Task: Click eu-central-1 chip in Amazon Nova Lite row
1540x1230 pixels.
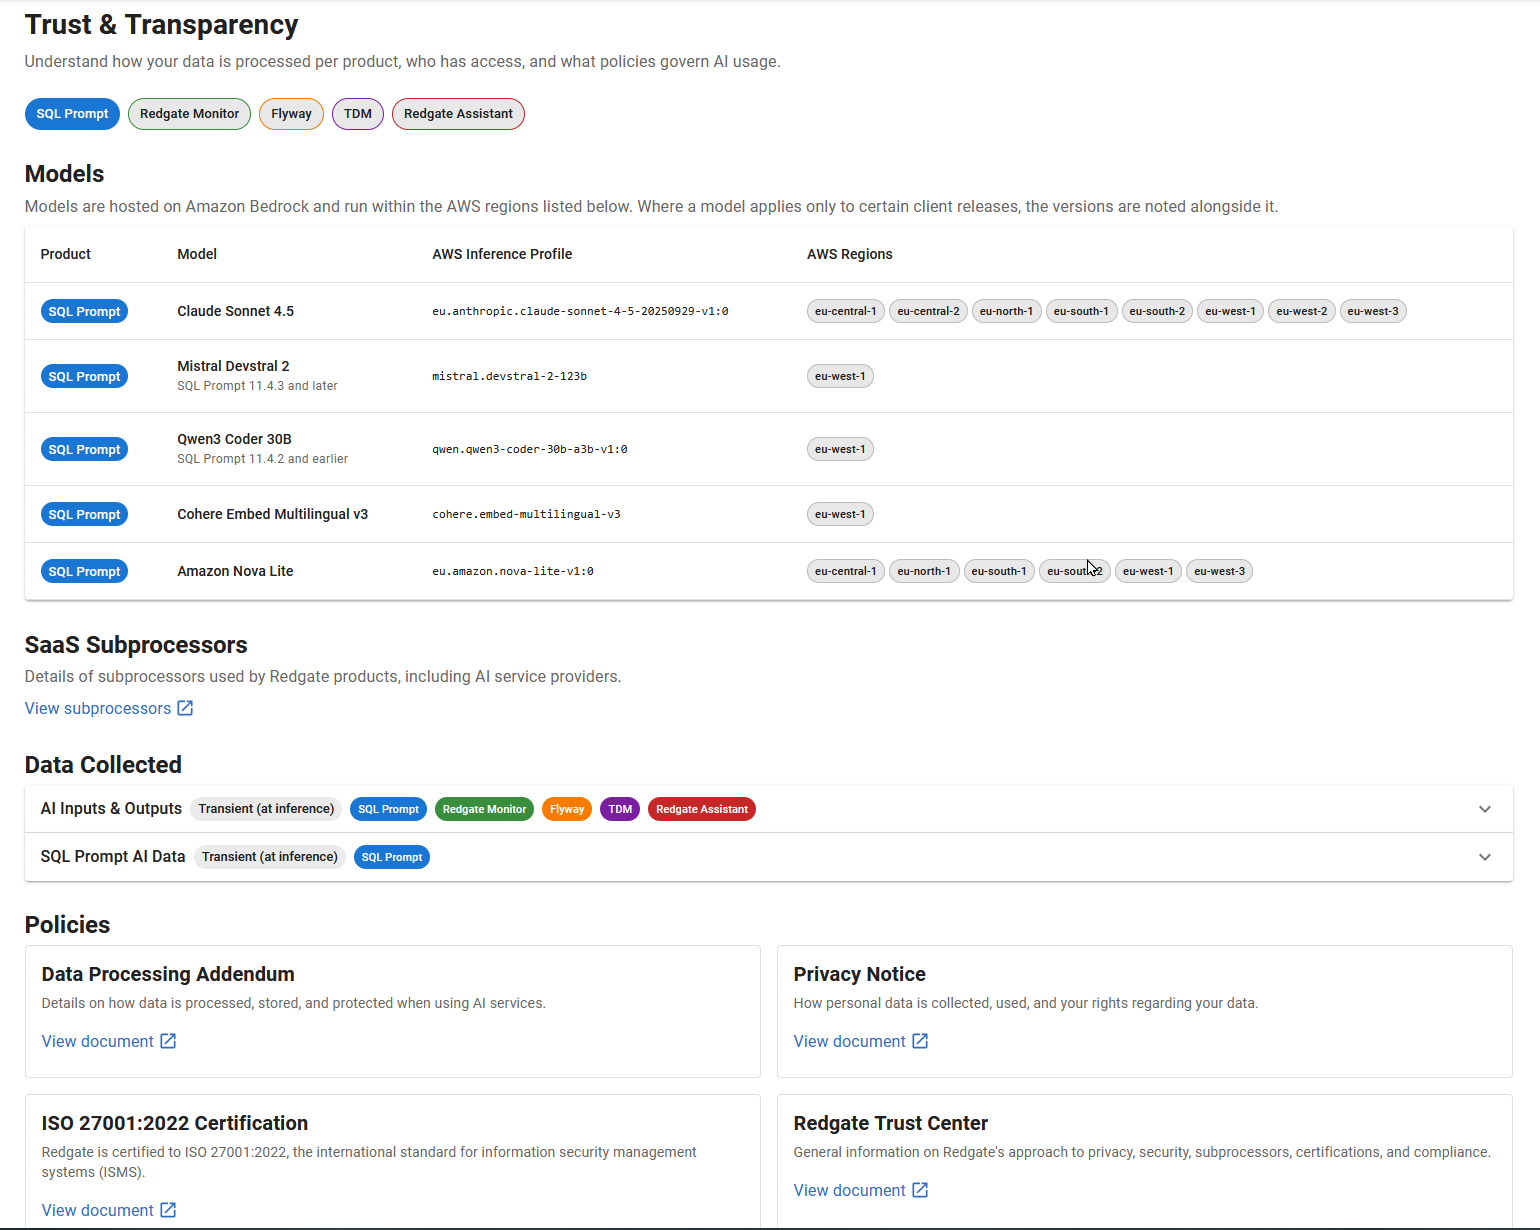Action: pyautogui.click(x=846, y=571)
